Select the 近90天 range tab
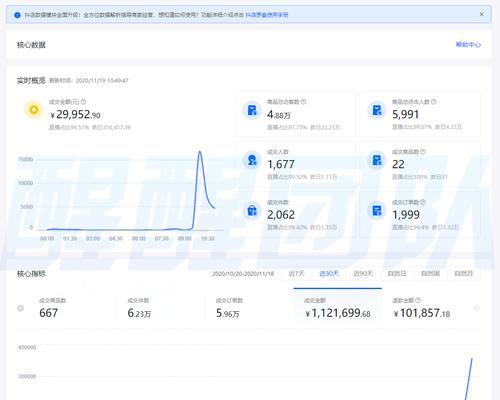This screenshot has height=400, width=500. tap(363, 273)
